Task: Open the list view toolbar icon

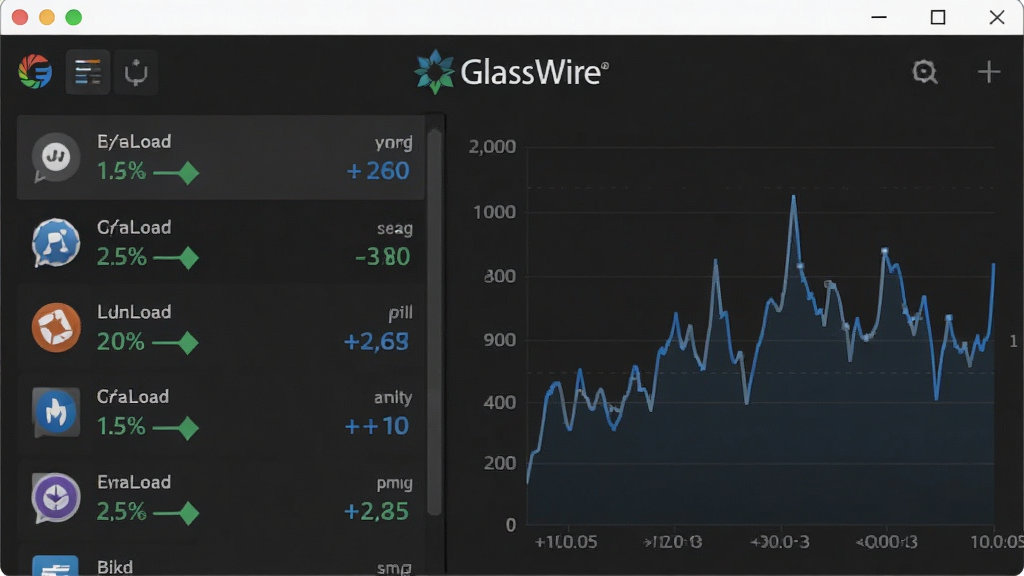Action: click(x=88, y=72)
